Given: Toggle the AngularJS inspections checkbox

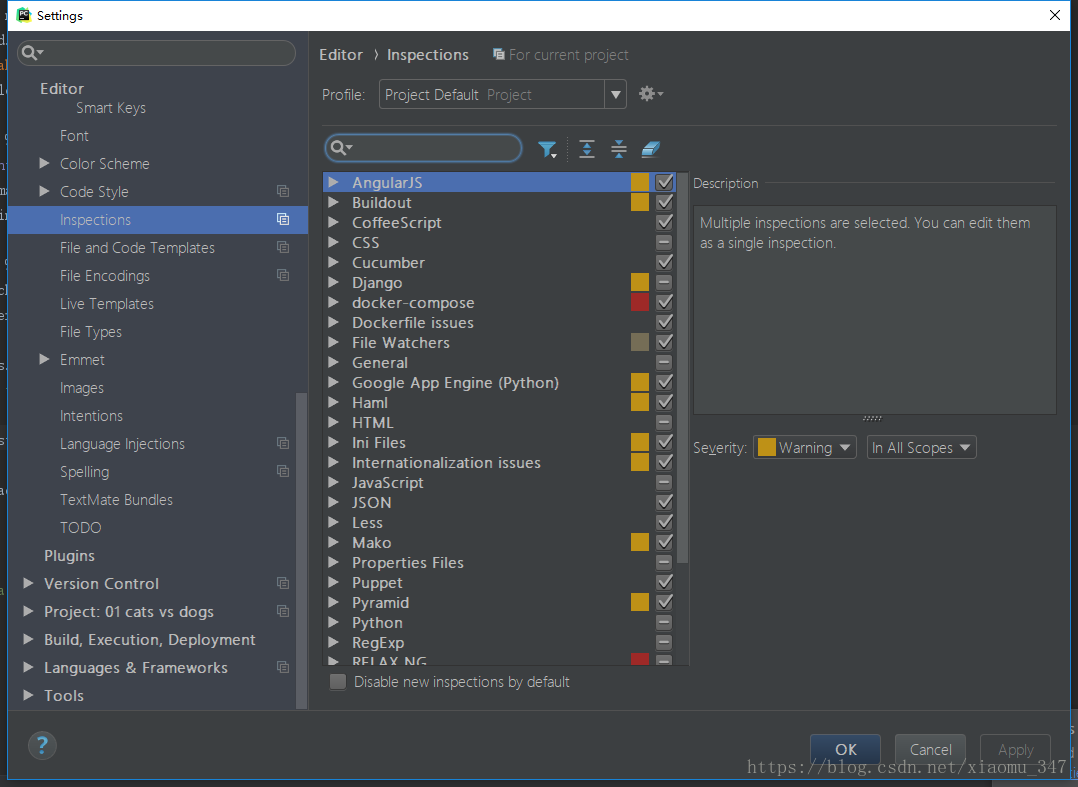Looking at the screenshot, I should pos(664,182).
